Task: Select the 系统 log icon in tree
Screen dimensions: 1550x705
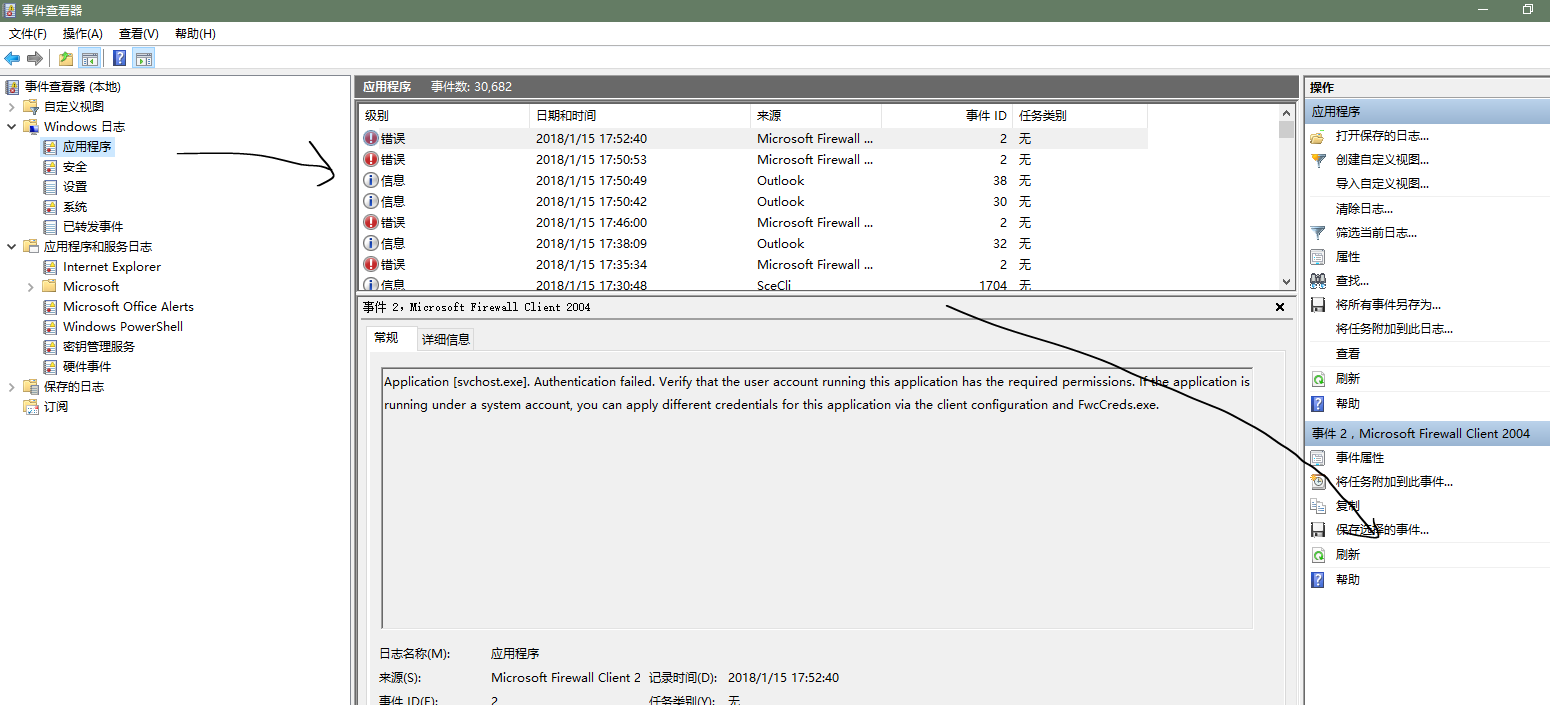Action: [x=50, y=207]
